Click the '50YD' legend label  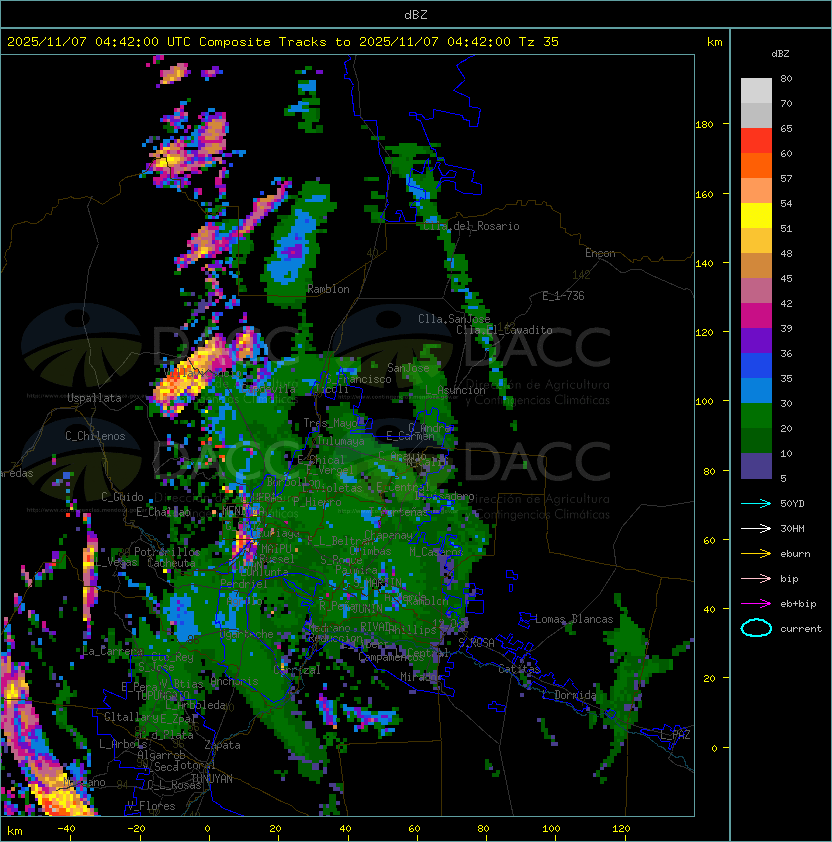click(x=792, y=503)
